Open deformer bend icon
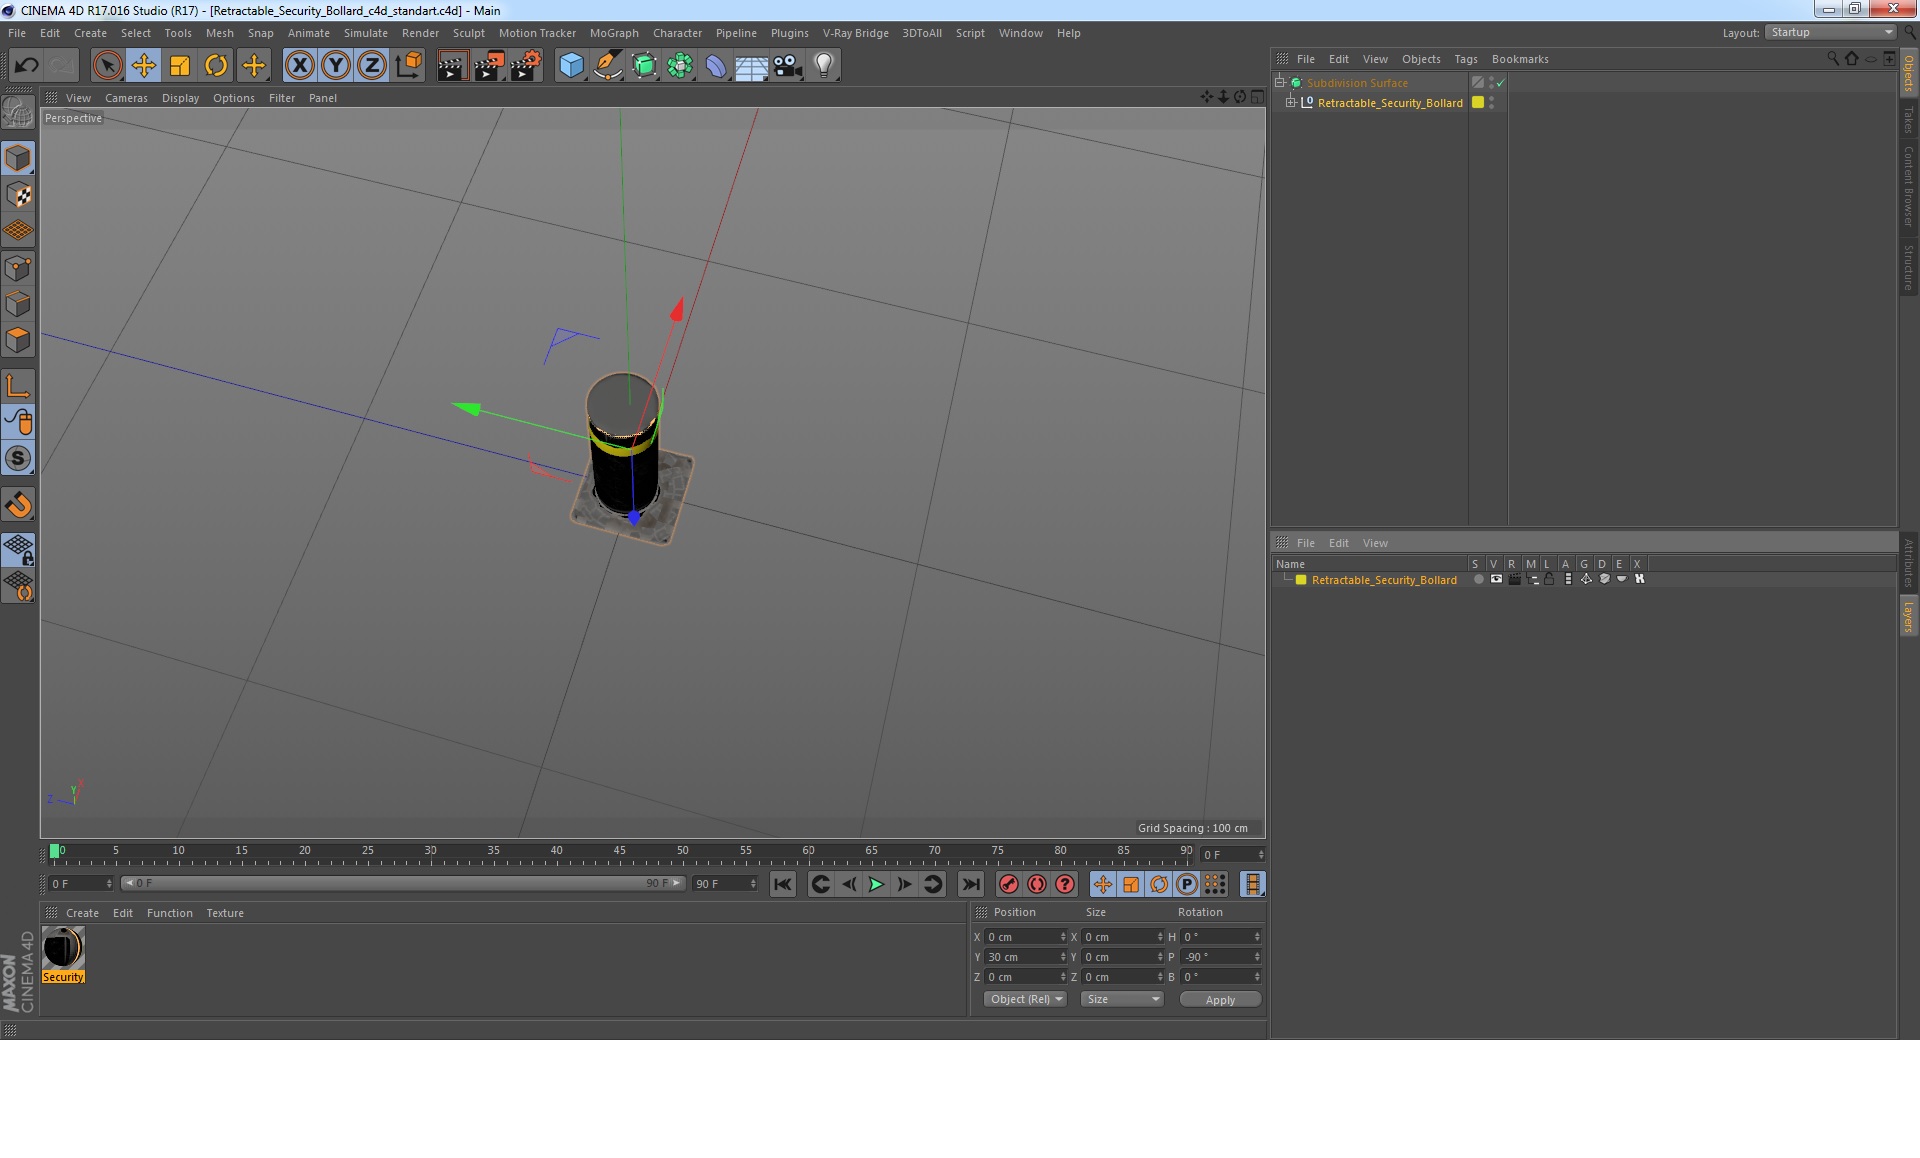This screenshot has width=1920, height=1158. point(716,66)
